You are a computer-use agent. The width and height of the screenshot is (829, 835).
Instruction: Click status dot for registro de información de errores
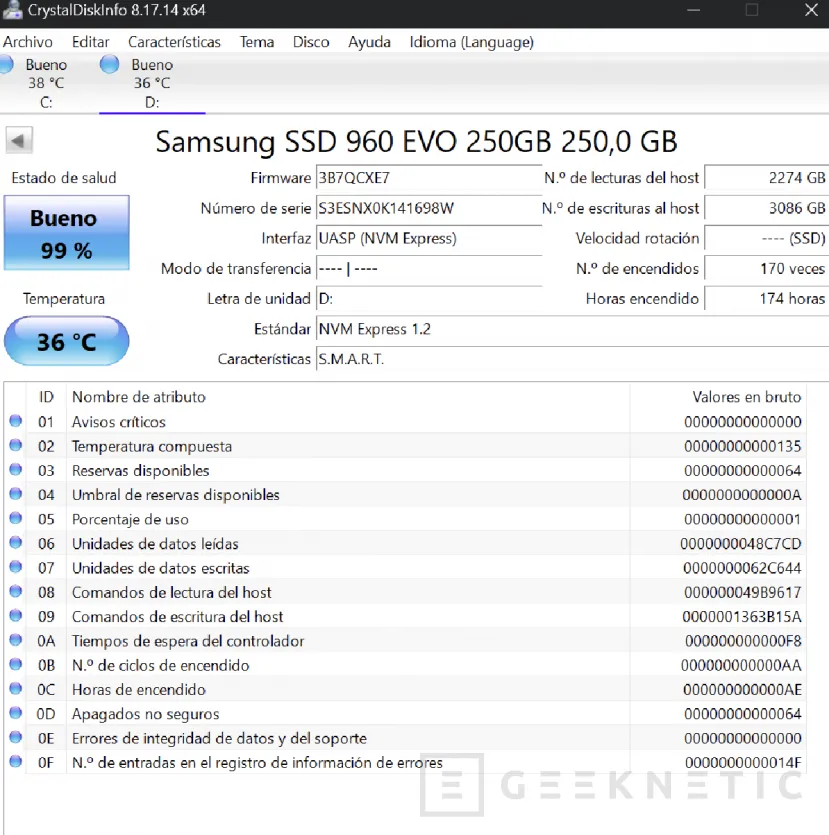click(15, 762)
